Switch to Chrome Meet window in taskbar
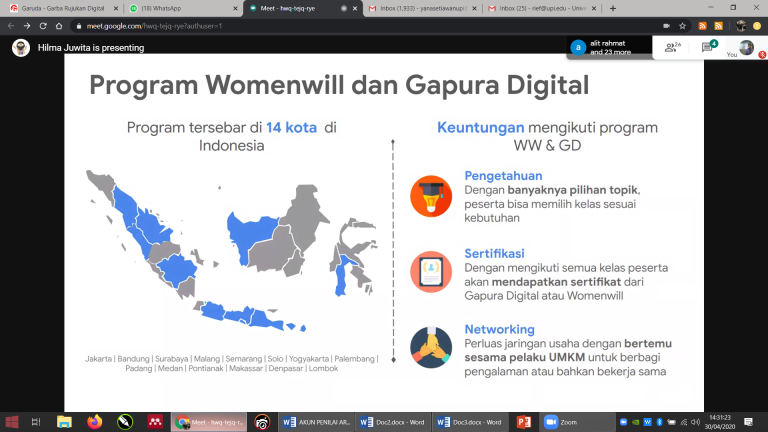 [x=209, y=422]
